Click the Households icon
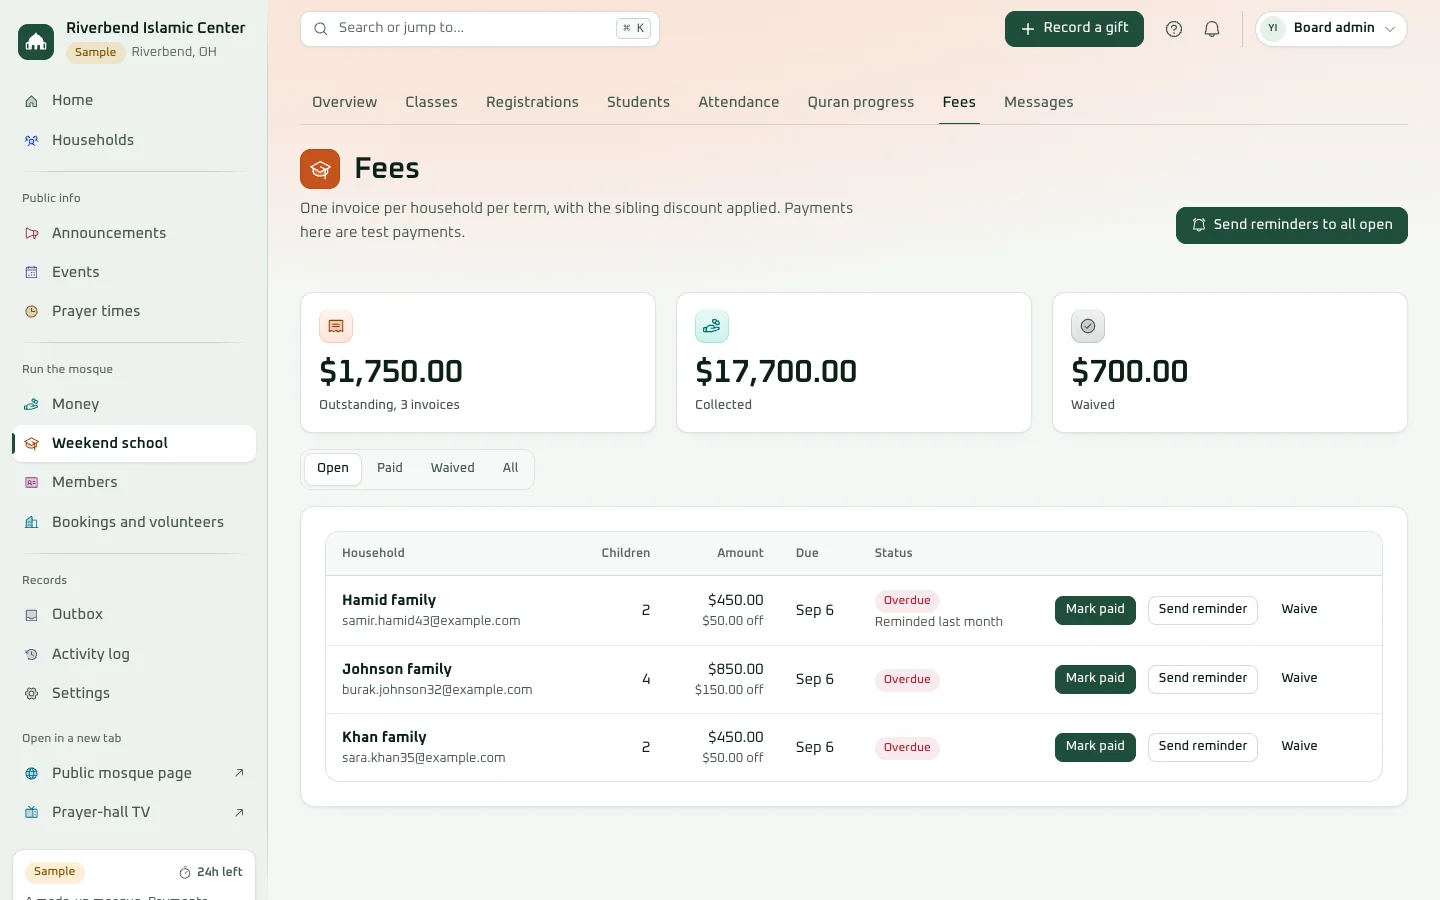The height and width of the screenshot is (900, 1440). coord(32,141)
